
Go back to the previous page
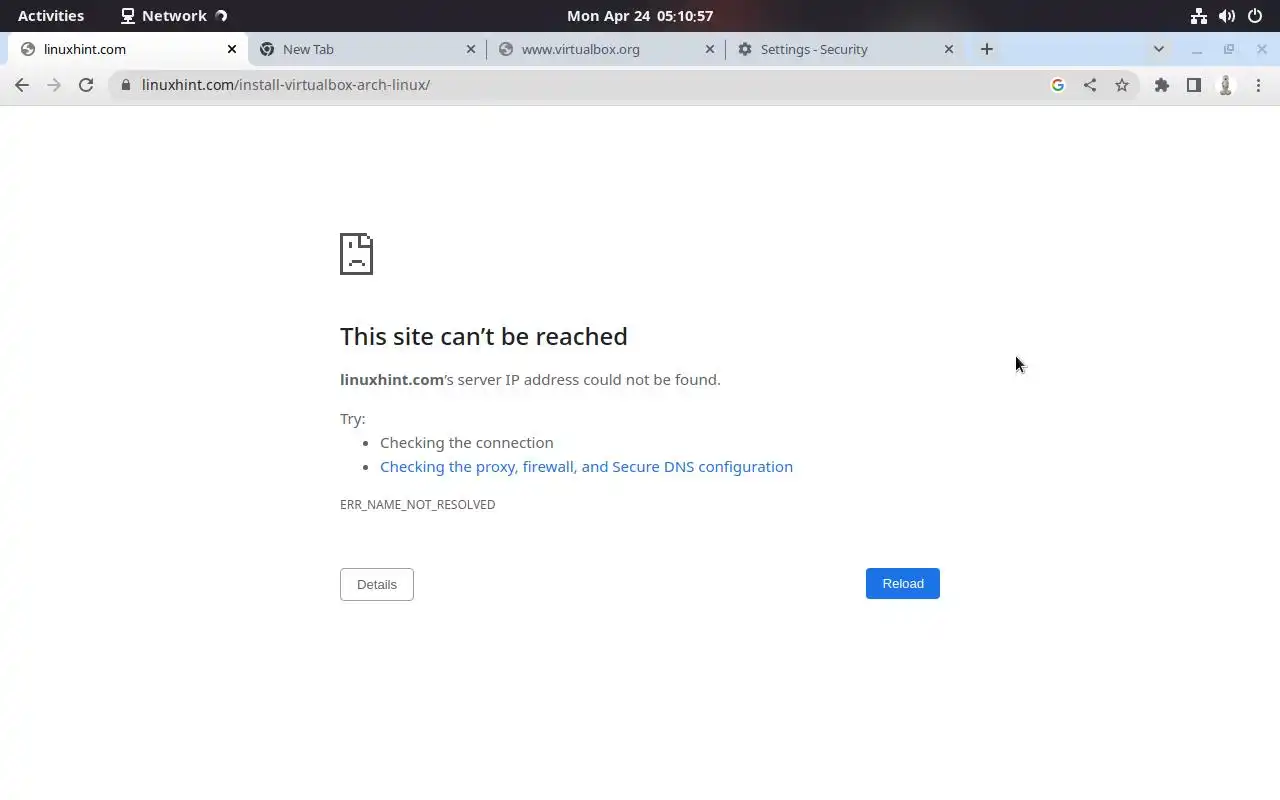pyautogui.click(x=22, y=85)
